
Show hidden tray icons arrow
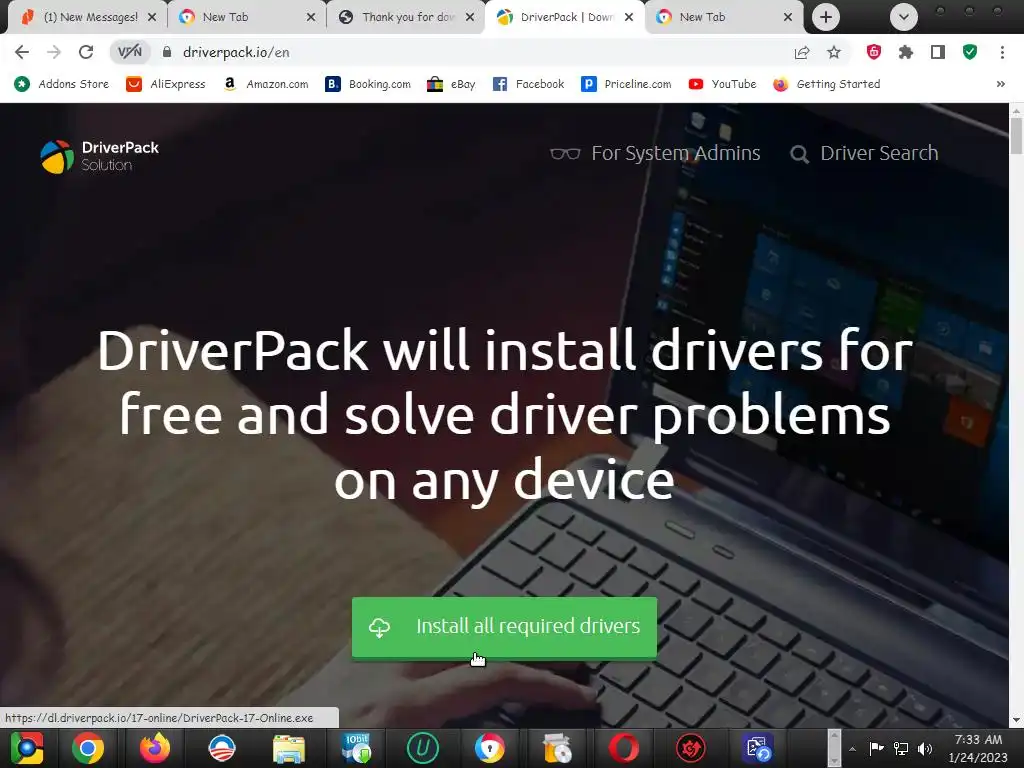point(852,749)
